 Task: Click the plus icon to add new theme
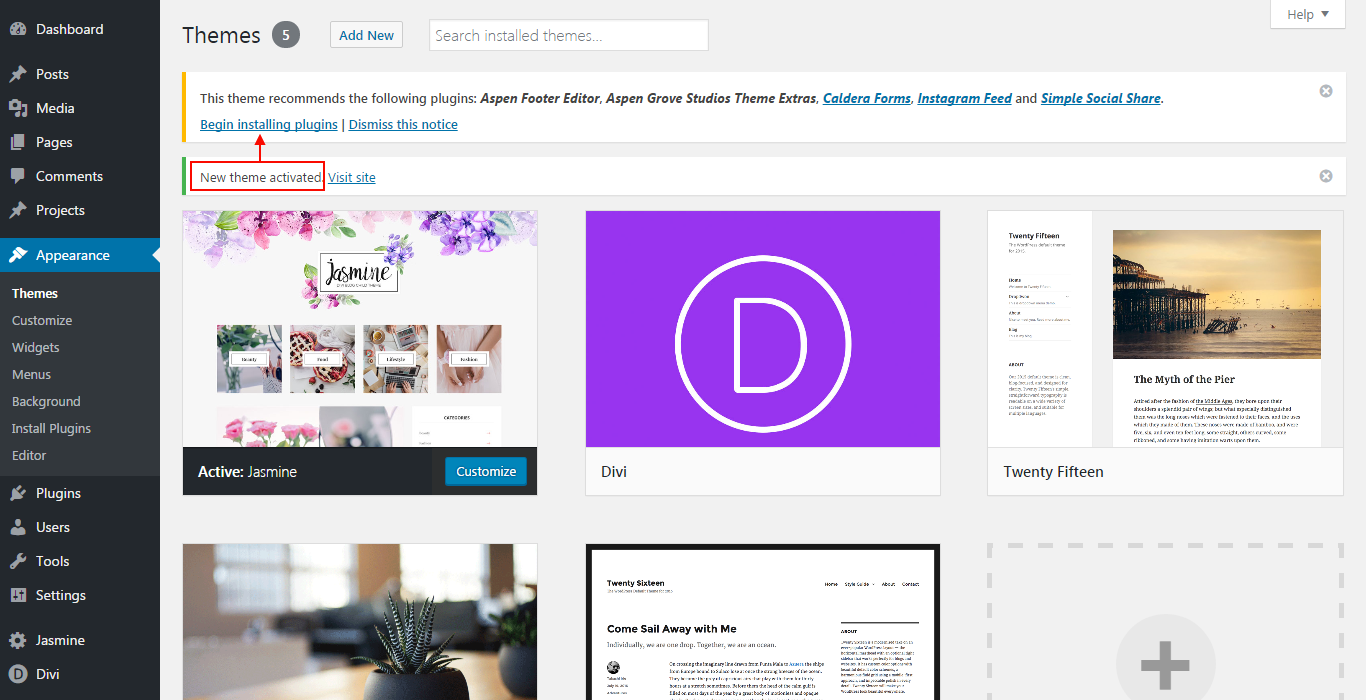(1165, 663)
